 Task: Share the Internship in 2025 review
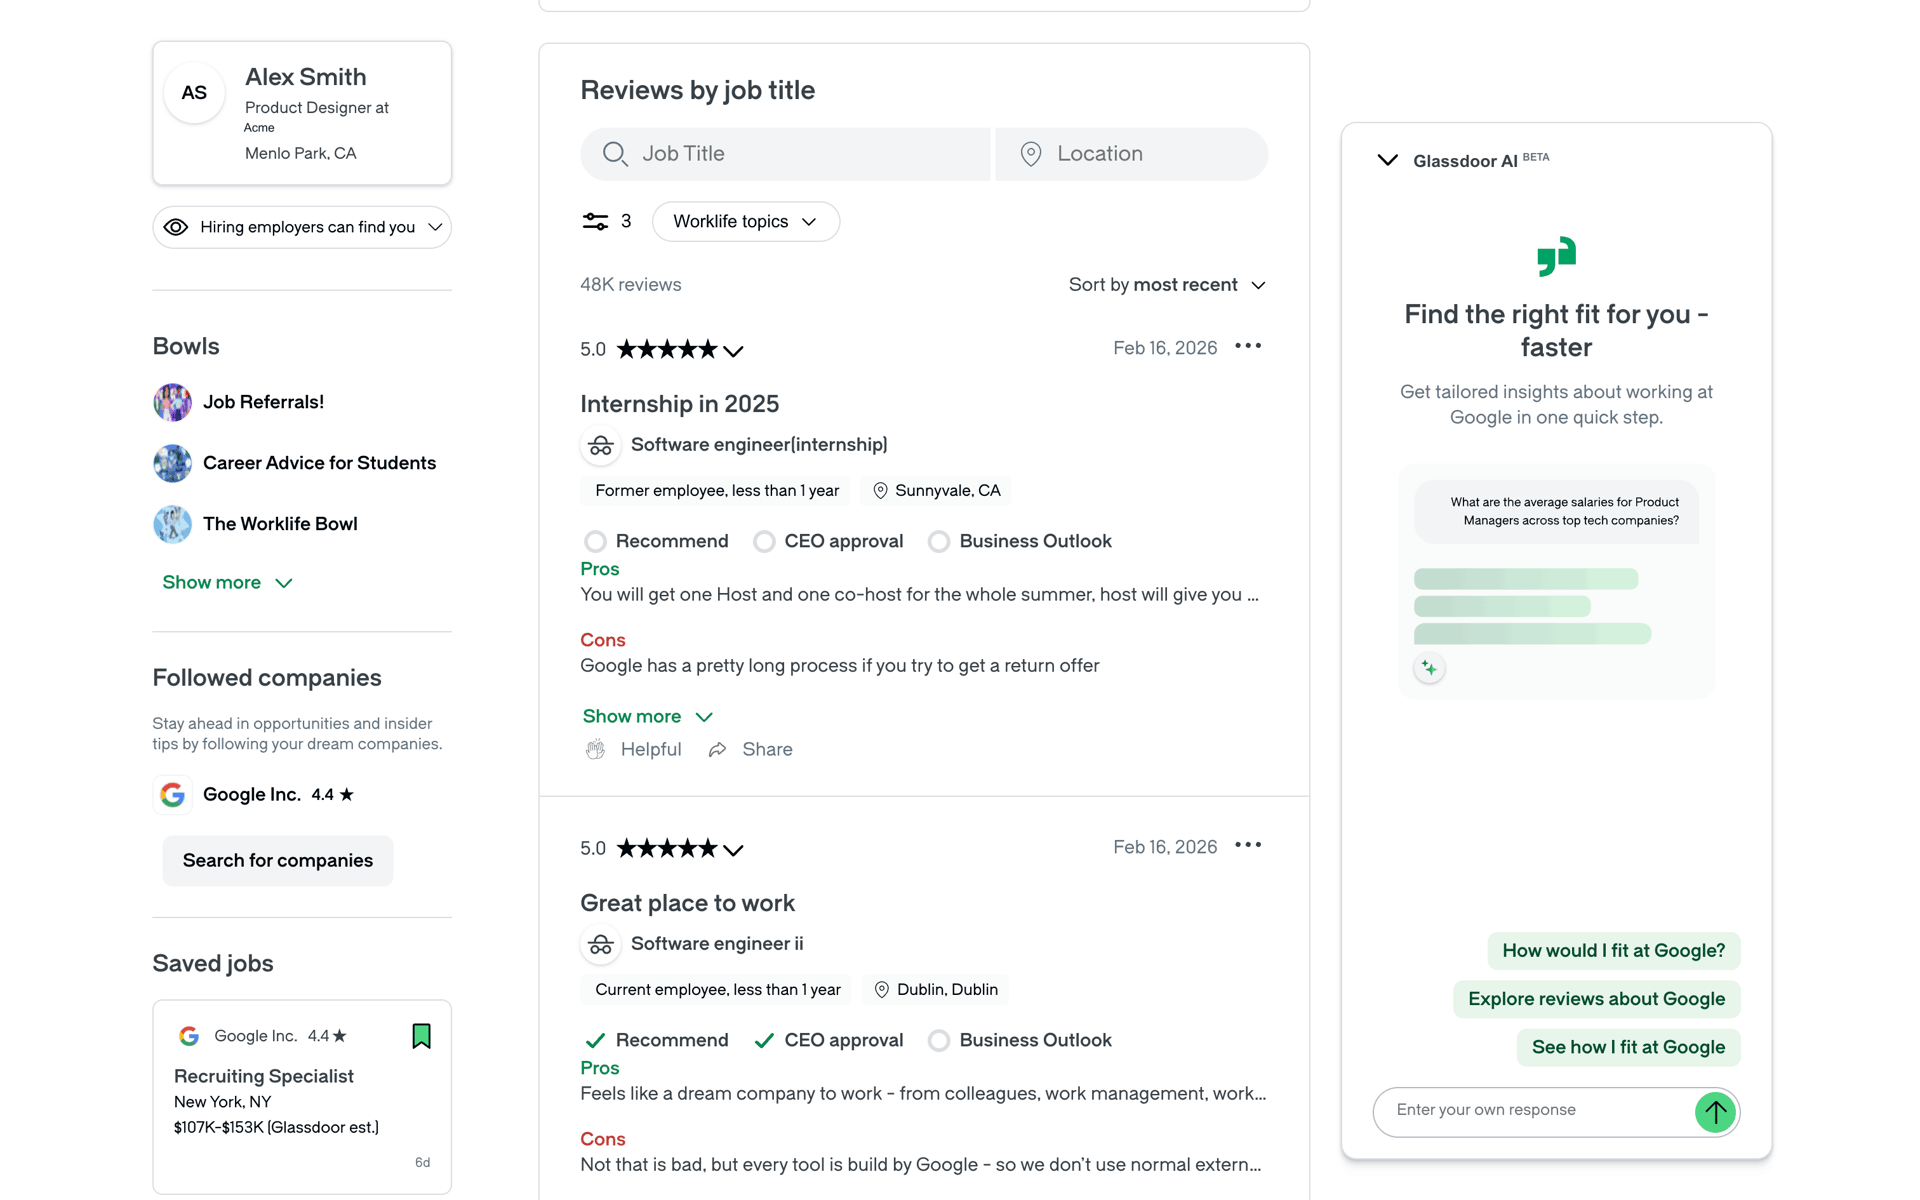point(750,750)
